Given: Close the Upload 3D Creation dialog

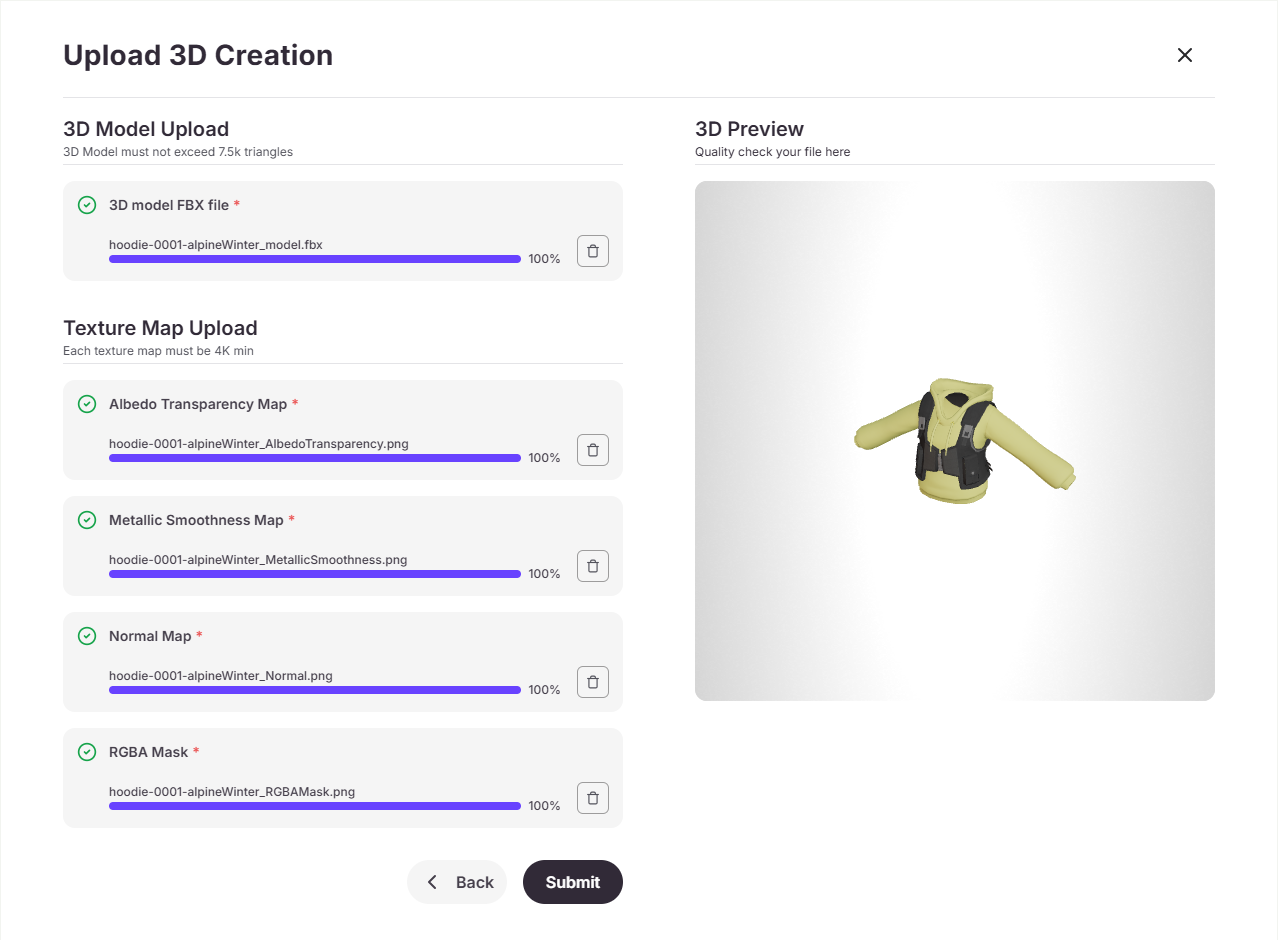Looking at the screenshot, I should (1184, 55).
